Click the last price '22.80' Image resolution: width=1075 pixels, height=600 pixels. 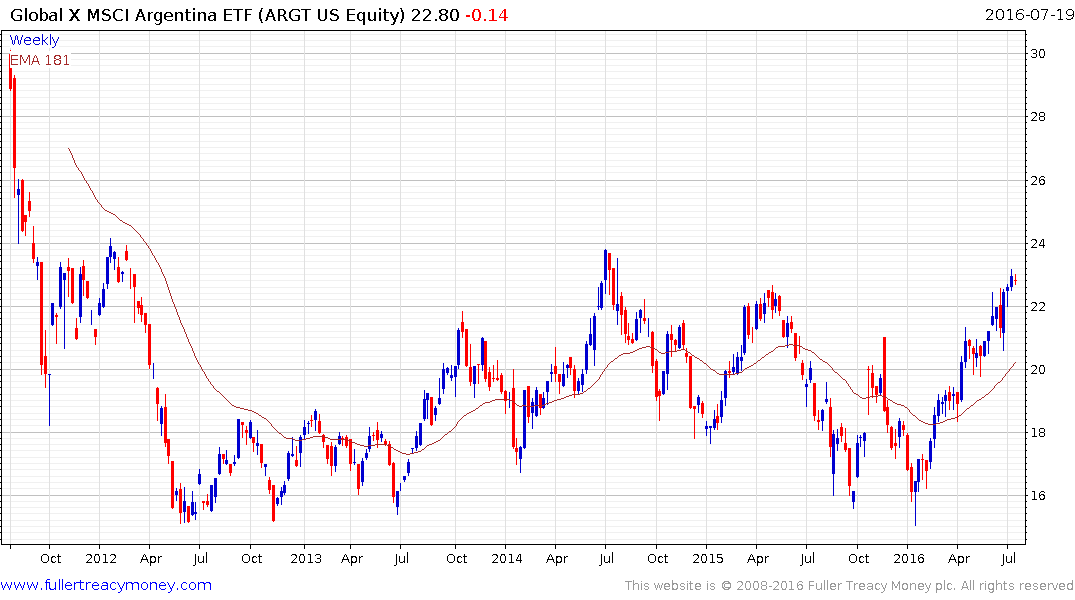[435, 15]
